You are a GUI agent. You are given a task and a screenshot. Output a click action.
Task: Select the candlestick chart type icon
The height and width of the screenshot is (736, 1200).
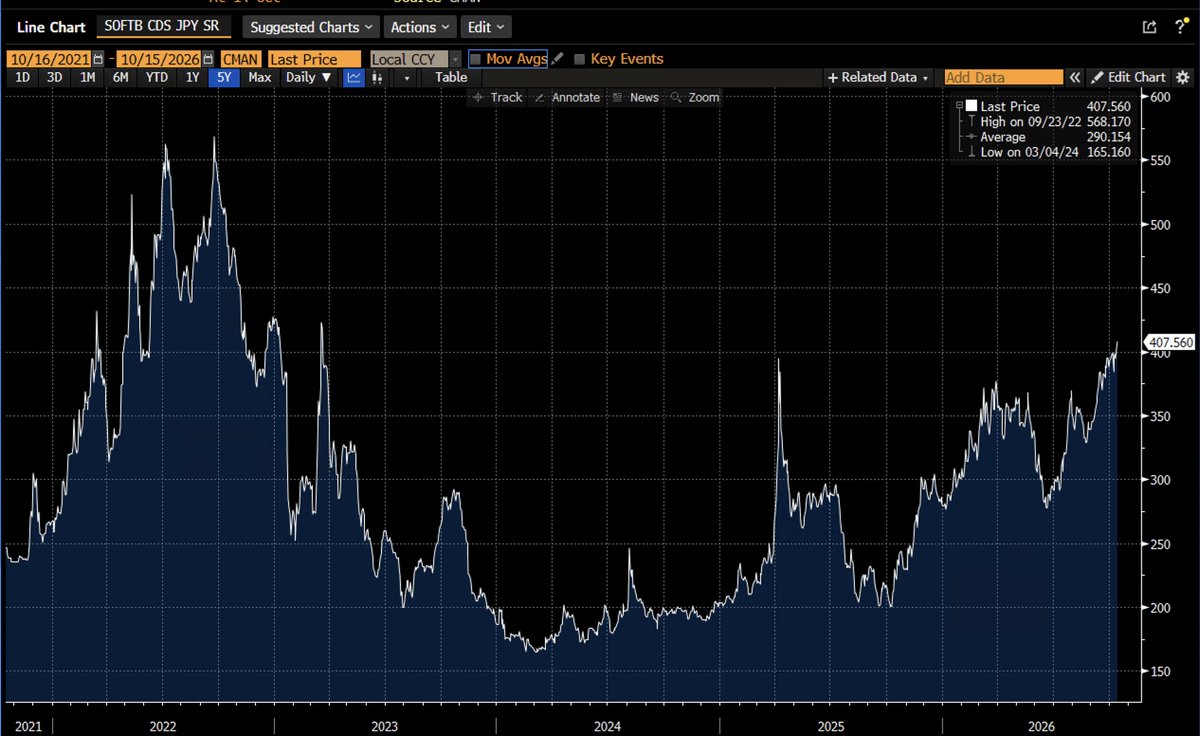click(x=378, y=77)
